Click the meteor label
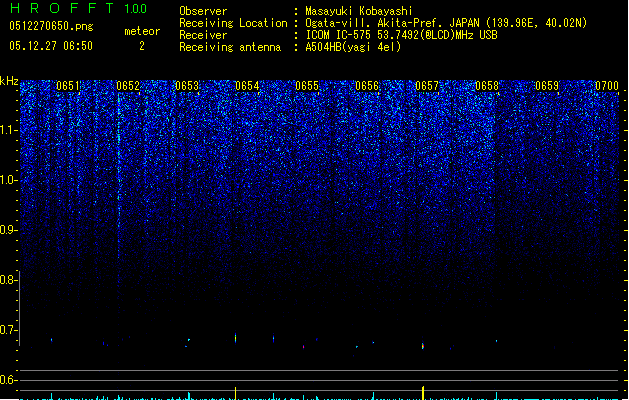629x400 pixels. 142,31
